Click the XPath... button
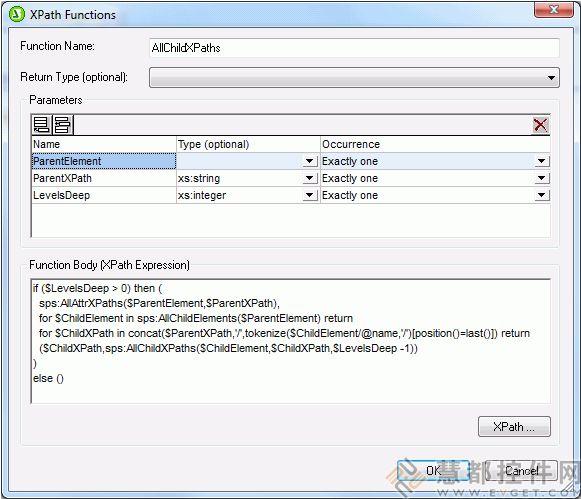The image size is (581, 499). (514, 427)
